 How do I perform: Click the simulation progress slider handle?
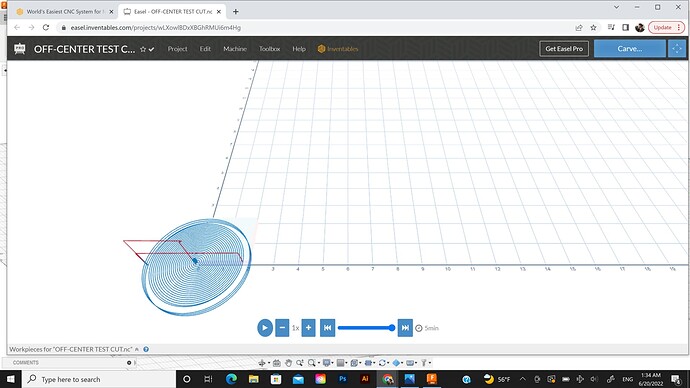click(x=392, y=328)
